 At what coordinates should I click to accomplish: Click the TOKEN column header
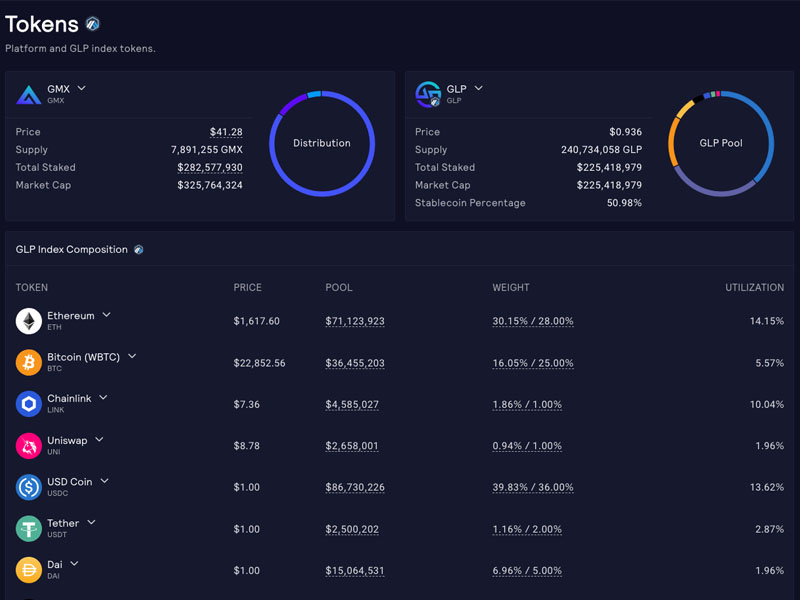32,287
